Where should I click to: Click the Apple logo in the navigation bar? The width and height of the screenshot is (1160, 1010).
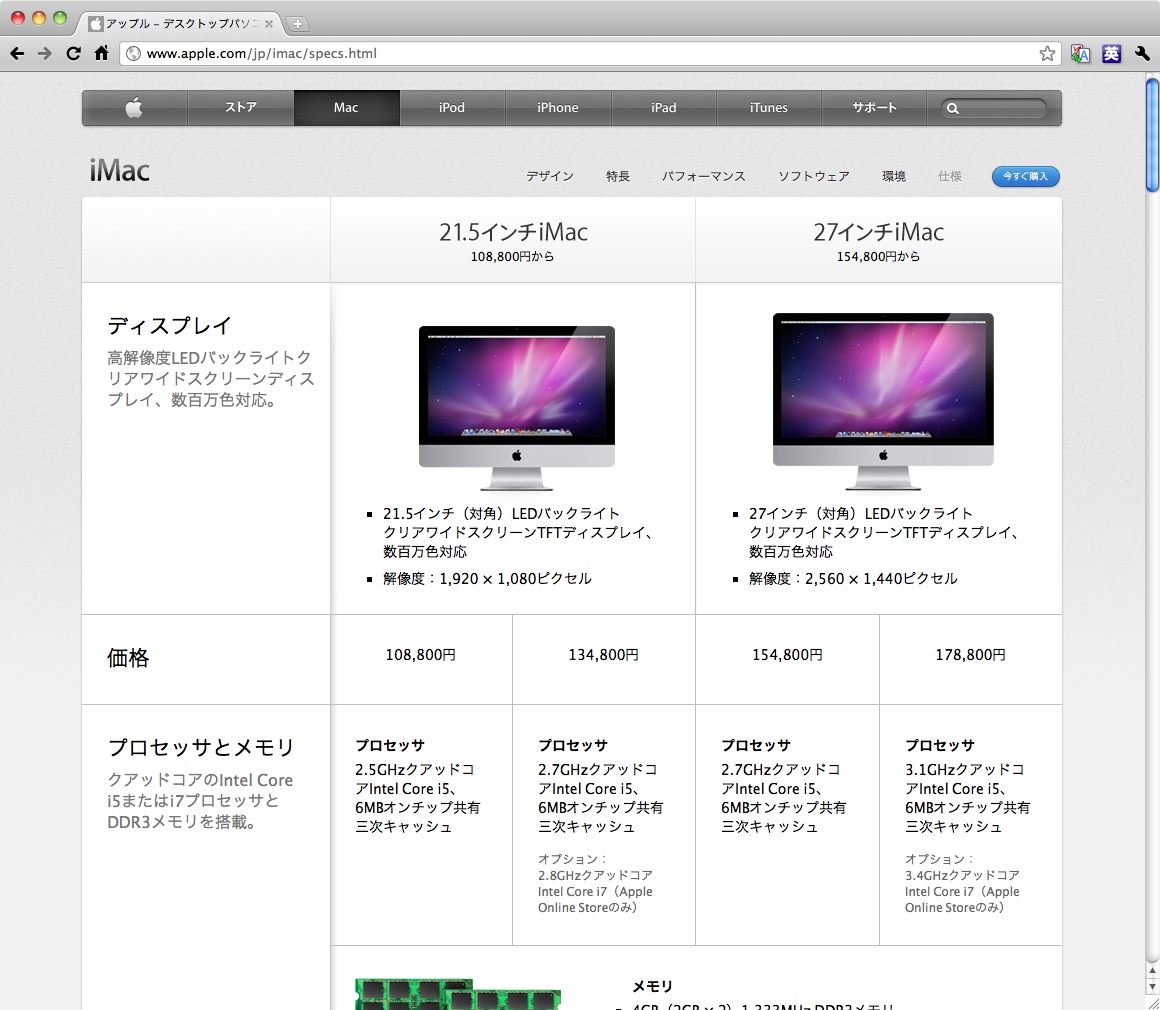tap(134, 108)
